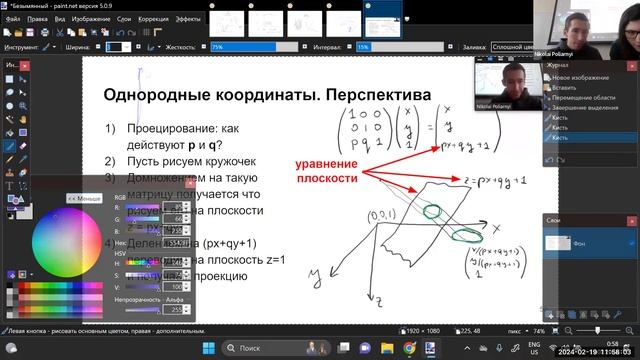Image resolution: width=640 pixels, height=360 pixels.
Task: Open the Коррекция menu
Action: pos(153,19)
